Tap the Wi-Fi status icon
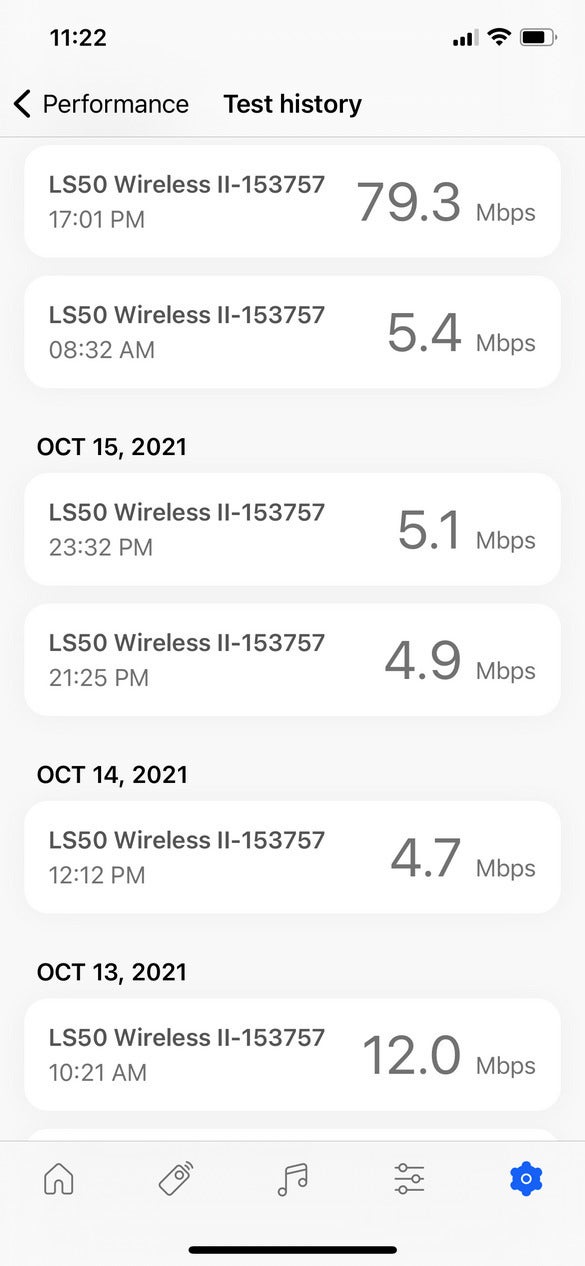Screen dimensions: 585x1266 pyautogui.click(x=497, y=38)
